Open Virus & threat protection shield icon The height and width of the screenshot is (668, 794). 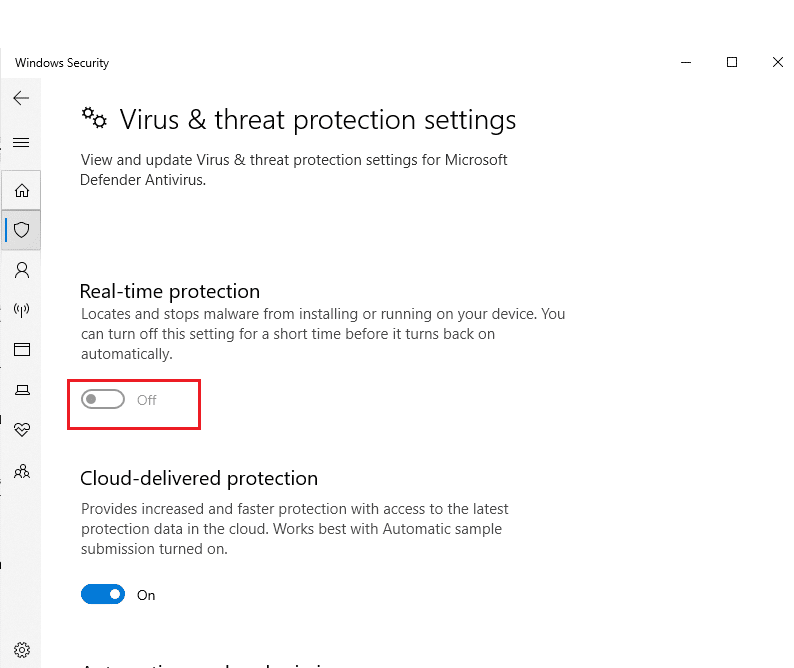coord(21,230)
